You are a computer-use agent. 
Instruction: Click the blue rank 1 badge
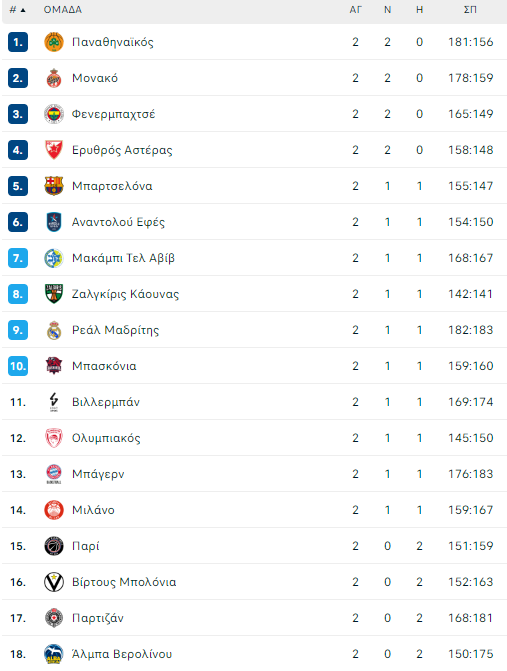coord(18,42)
